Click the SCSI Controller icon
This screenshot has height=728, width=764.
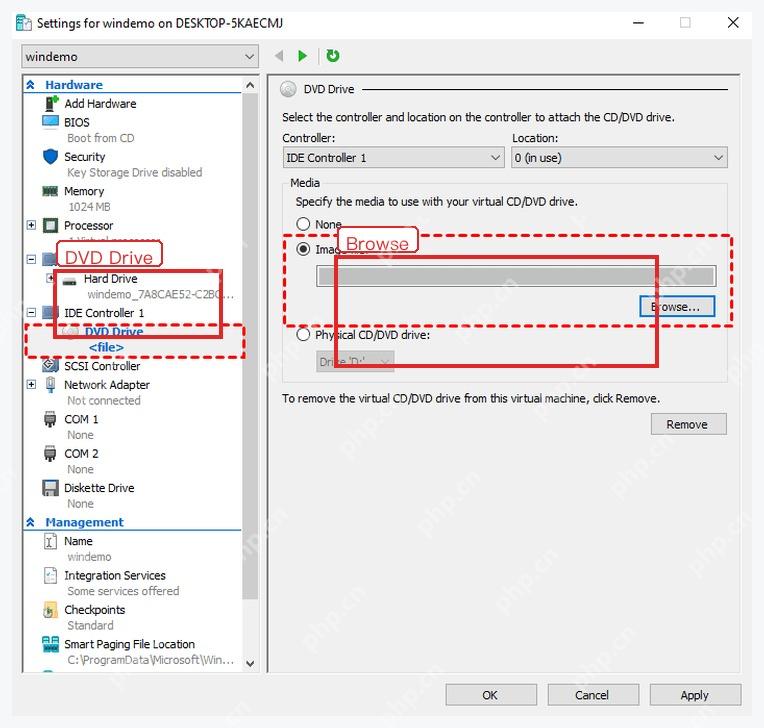click(x=50, y=365)
